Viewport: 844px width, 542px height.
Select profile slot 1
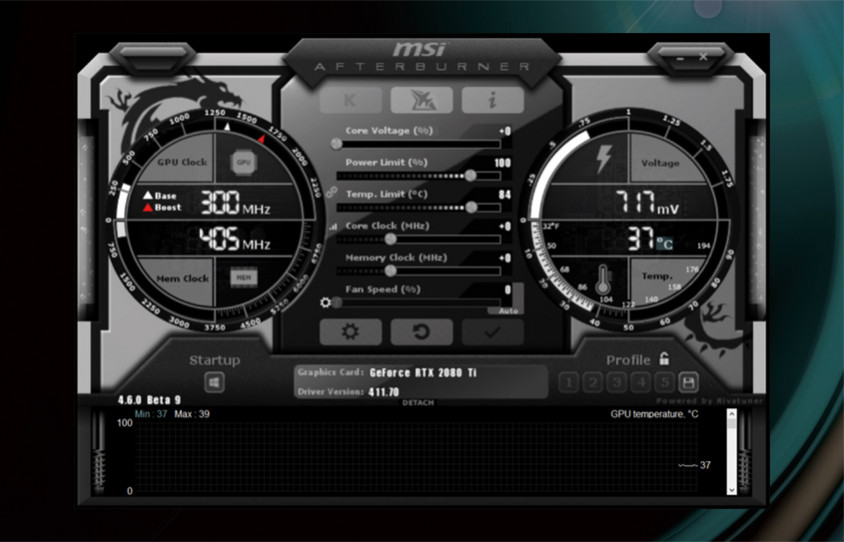tap(568, 383)
